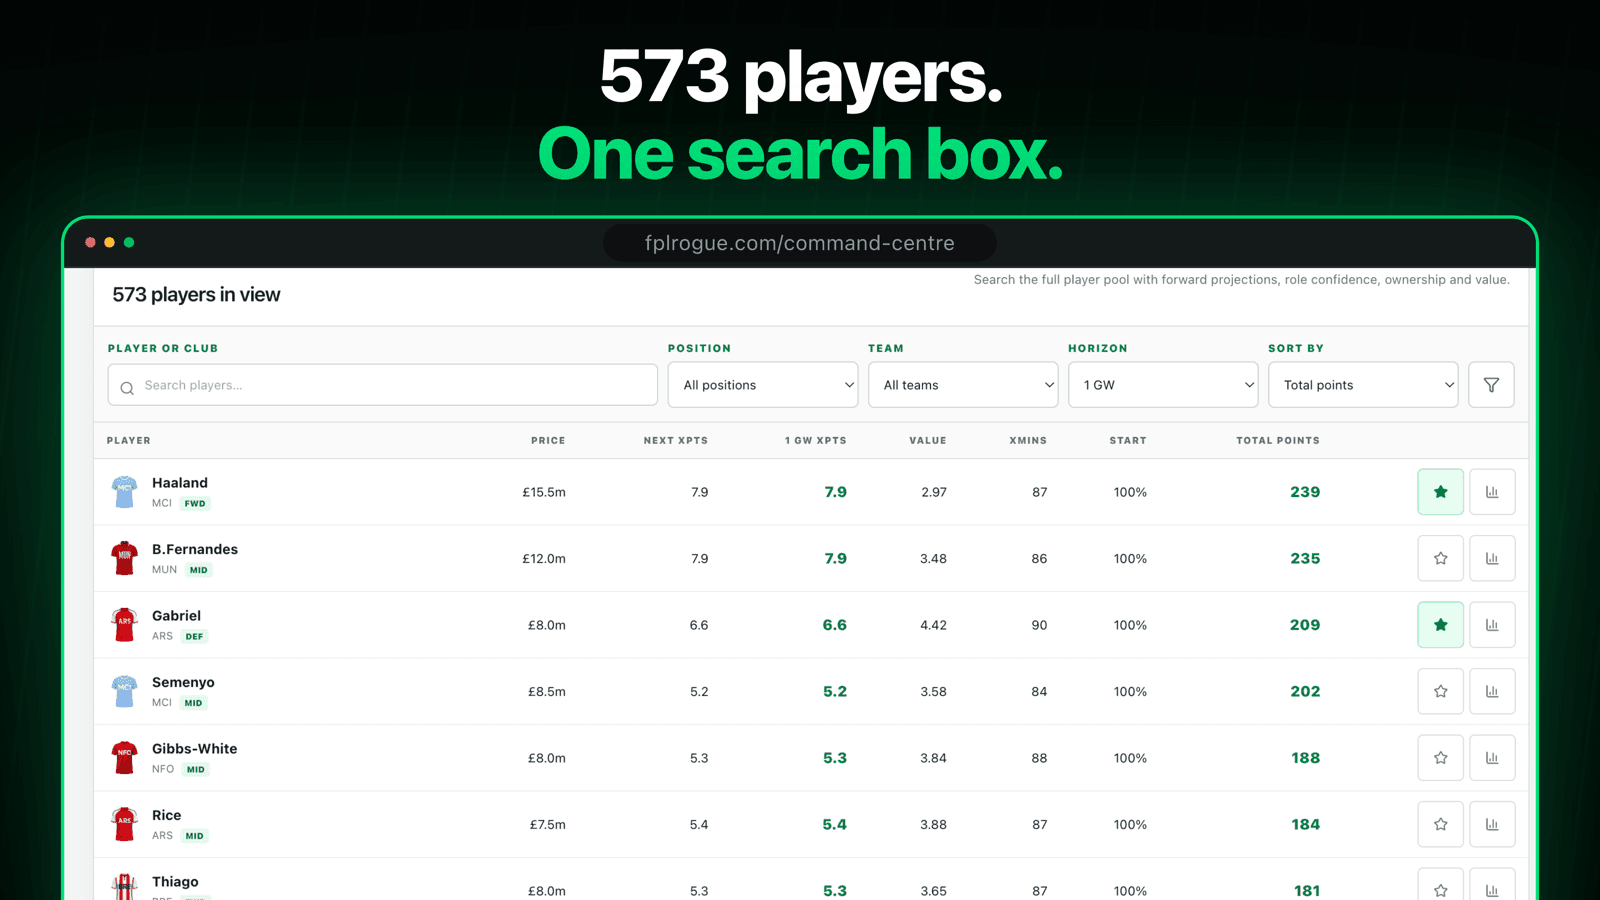Screen dimensions: 1600x900
Task: Focus the Search players input field
Action: 383,385
